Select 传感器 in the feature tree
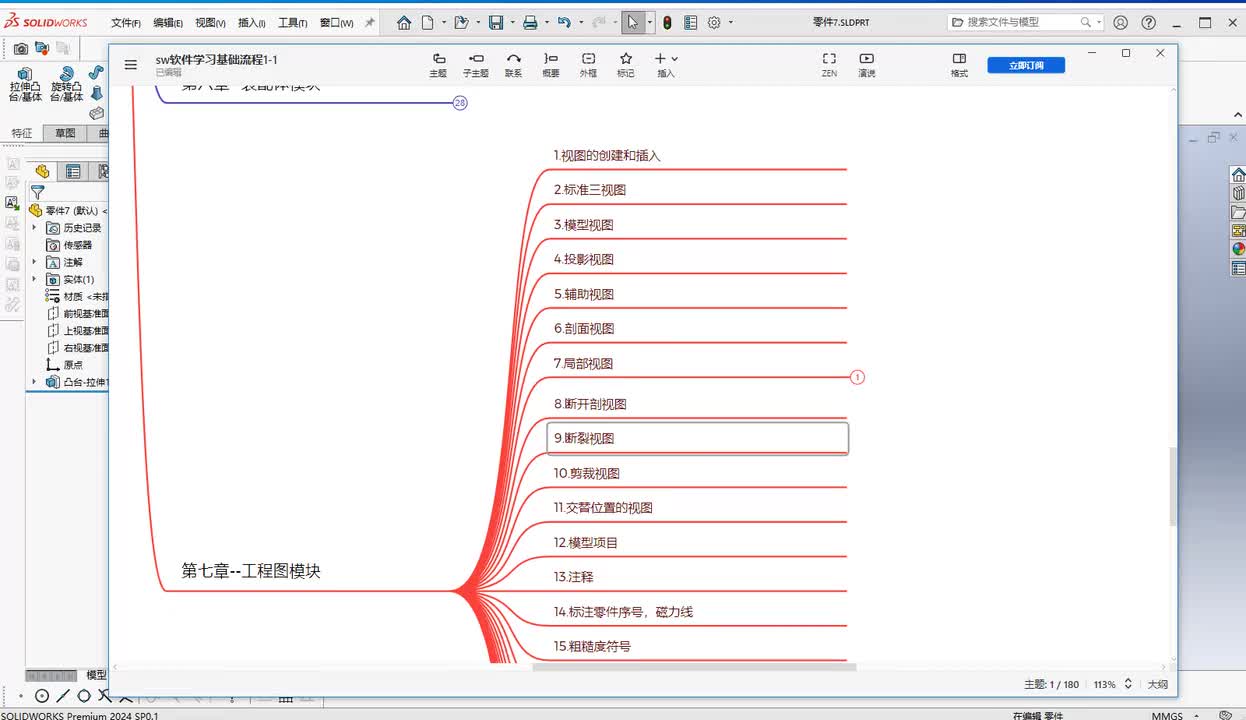The height and width of the screenshot is (720, 1246). pos(77,245)
